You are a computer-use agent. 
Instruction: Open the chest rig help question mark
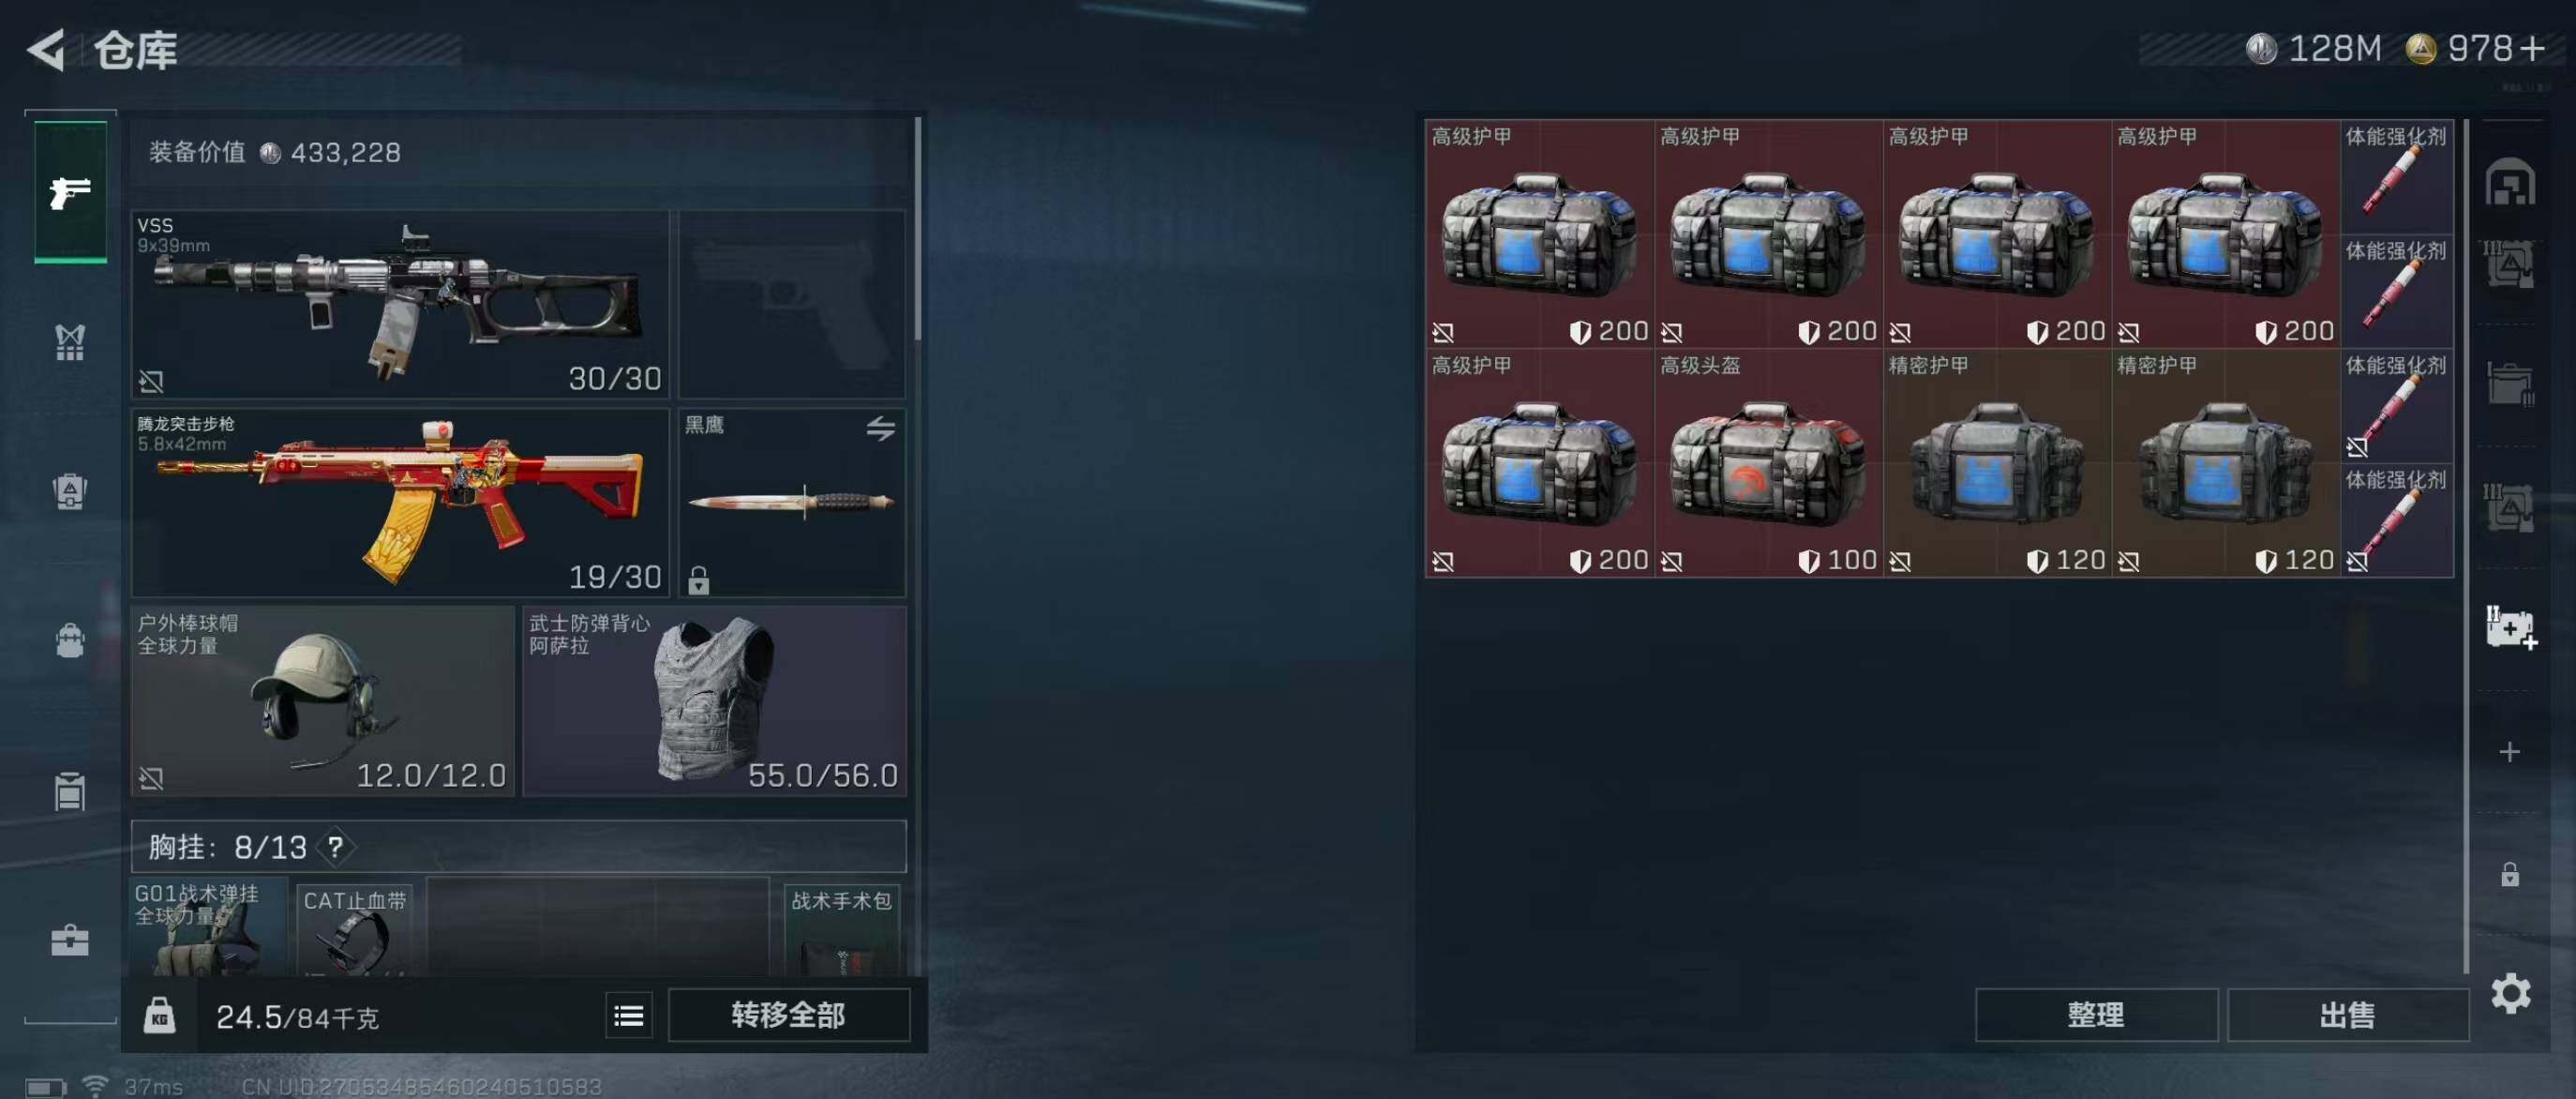(336, 848)
